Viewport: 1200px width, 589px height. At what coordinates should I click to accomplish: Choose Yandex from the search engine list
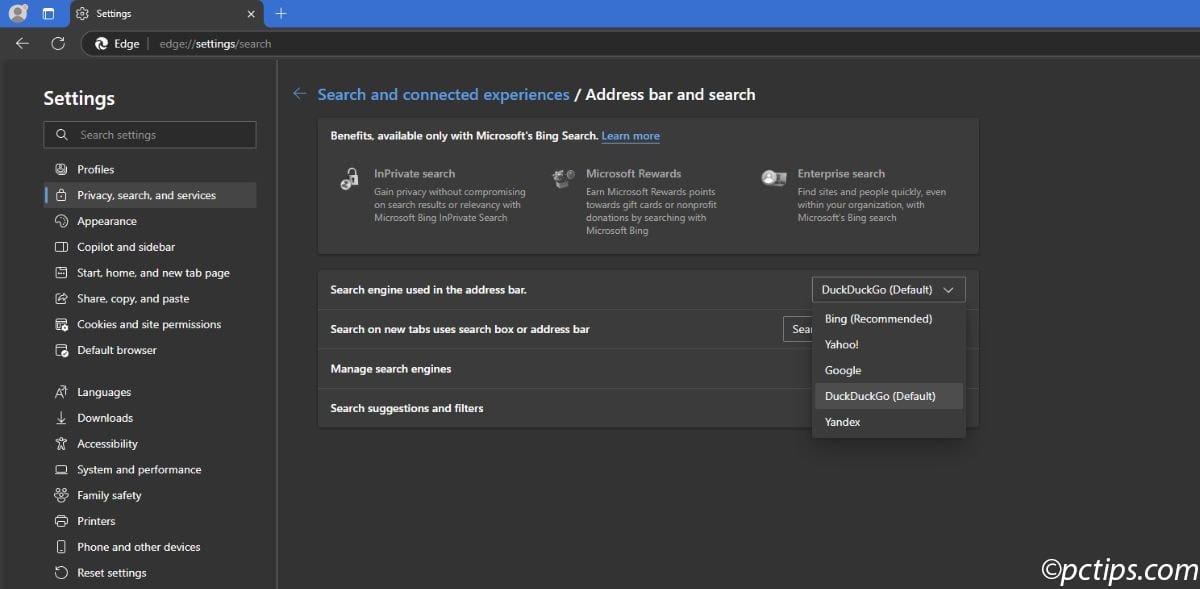click(889, 422)
